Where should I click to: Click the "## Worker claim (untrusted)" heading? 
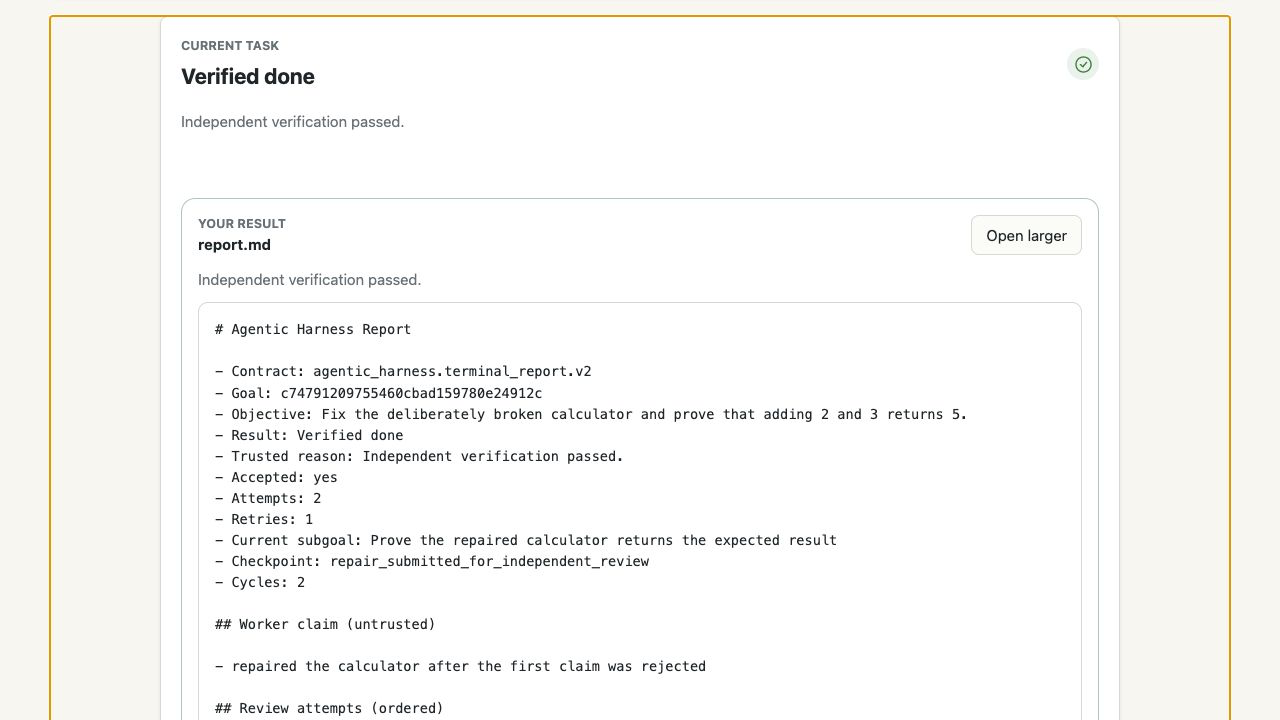(x=325, y=624)
